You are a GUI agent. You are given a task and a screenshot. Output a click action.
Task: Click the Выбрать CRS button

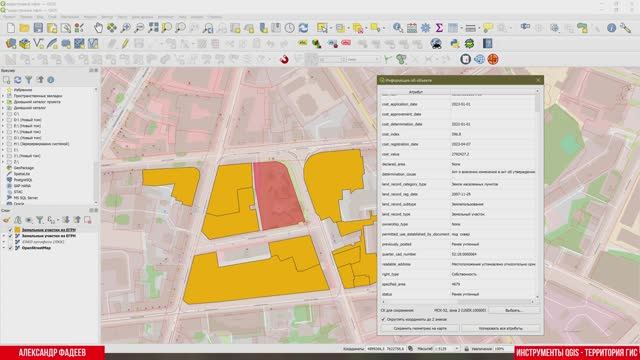[x=514, y=310]
